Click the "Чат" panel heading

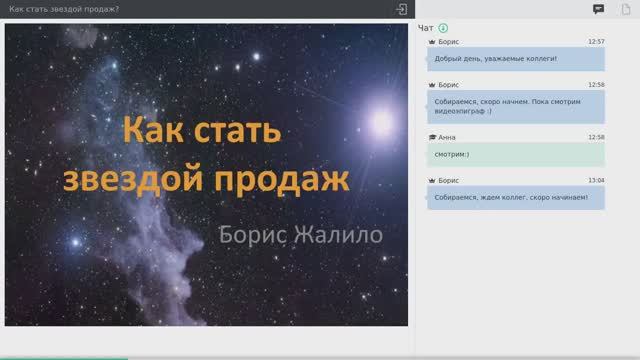pos(425,28)
